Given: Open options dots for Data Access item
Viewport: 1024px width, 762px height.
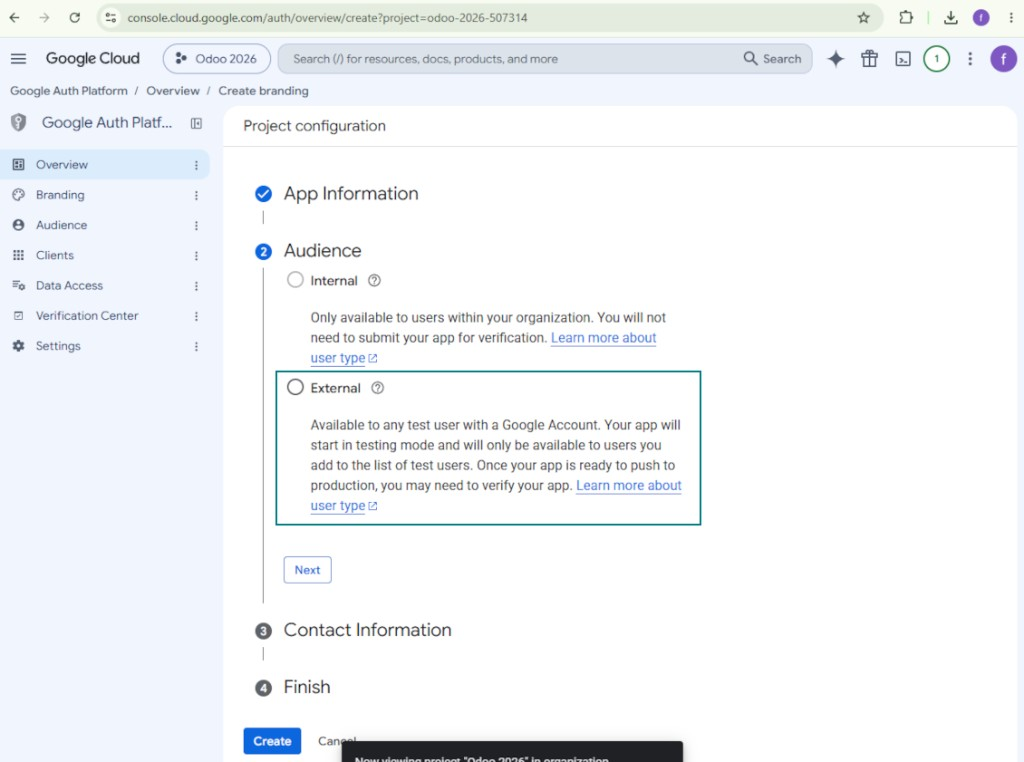Looking at the screenshot, I should click(196, 286).
